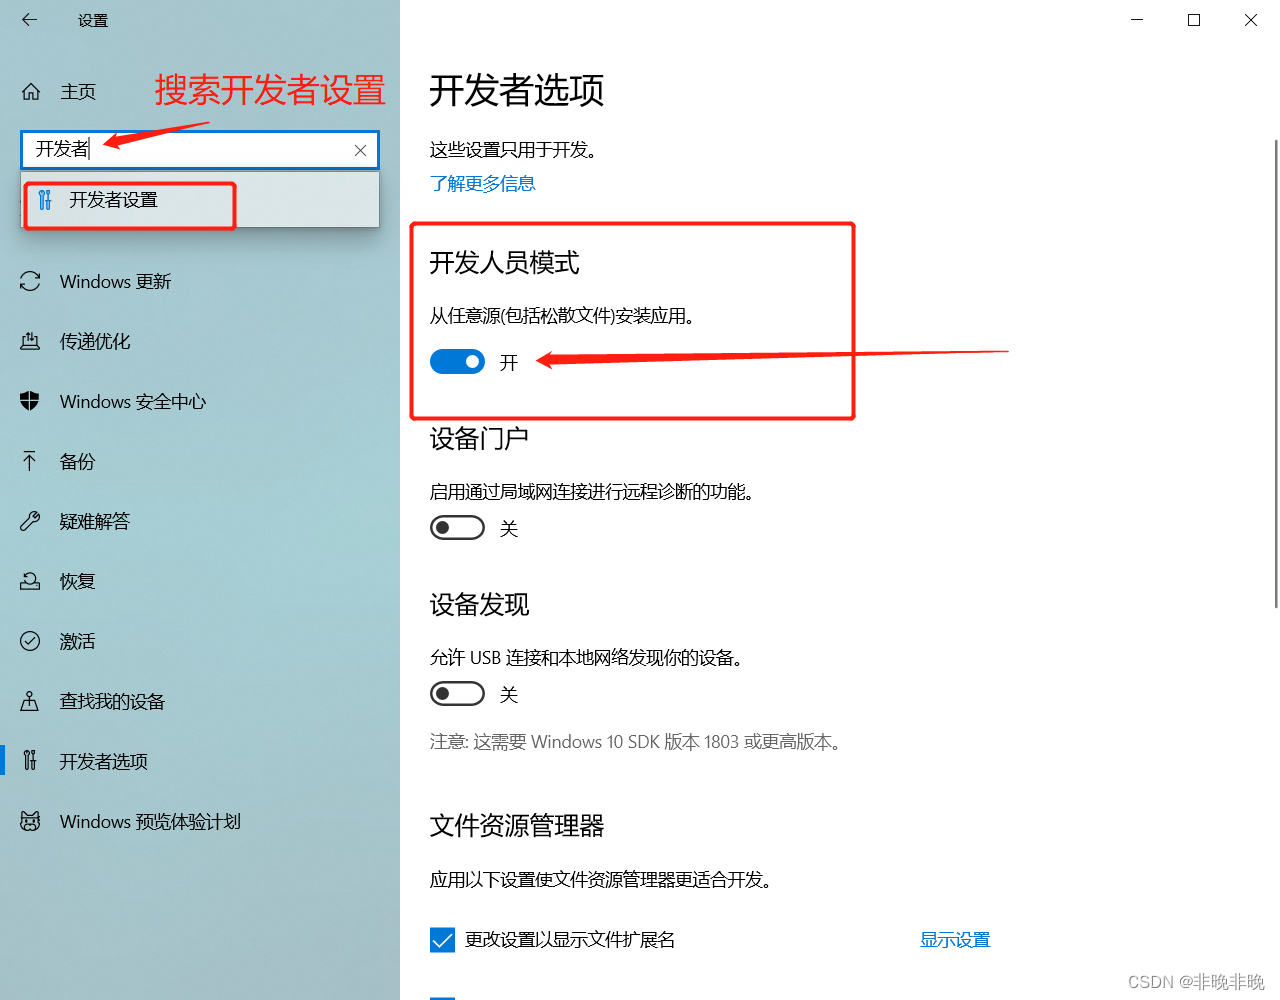The height and width of the screenshot is (1000, 1280).
Task: Click the 恢复 icon
Action: [x=30, y=581]
